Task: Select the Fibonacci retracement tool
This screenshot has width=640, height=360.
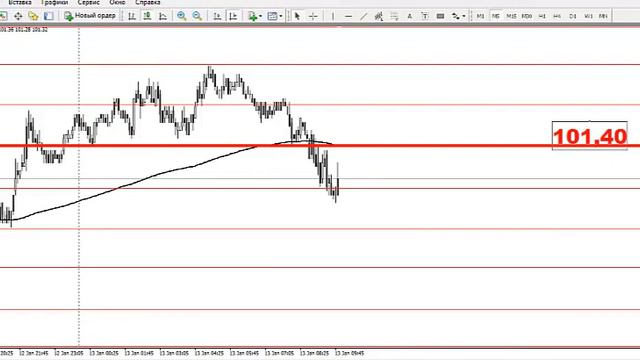Action: tap(394, 16)
